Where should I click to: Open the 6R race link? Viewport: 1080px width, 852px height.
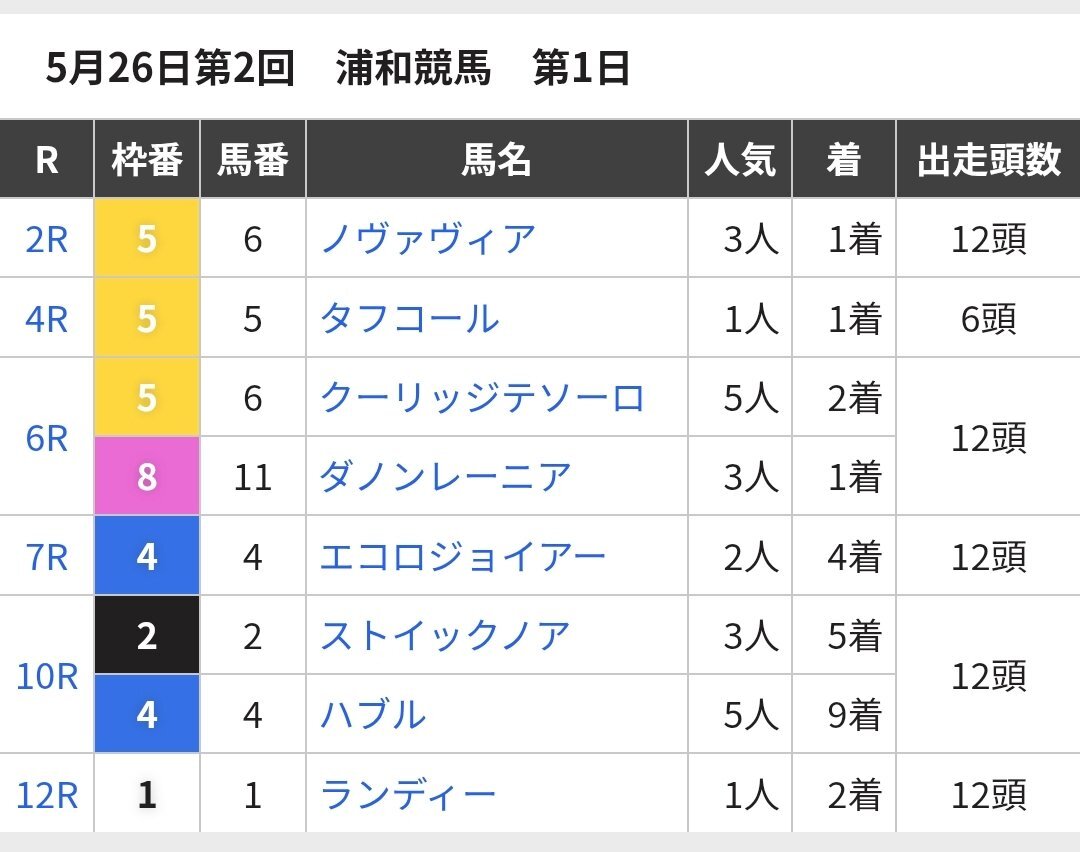(x=46, y=438)
